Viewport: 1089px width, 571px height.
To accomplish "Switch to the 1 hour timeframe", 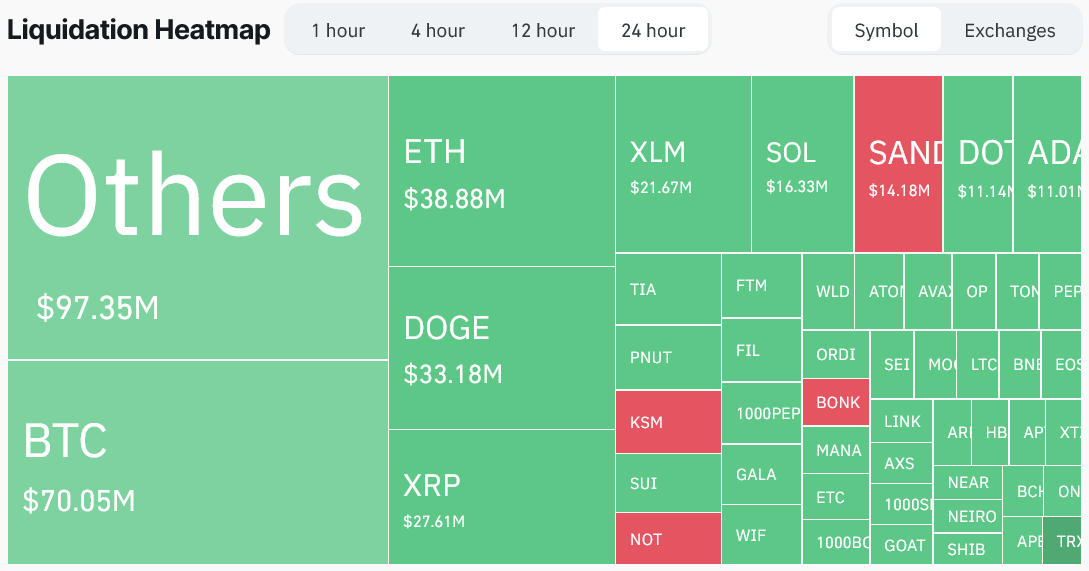I will point(338,31).
